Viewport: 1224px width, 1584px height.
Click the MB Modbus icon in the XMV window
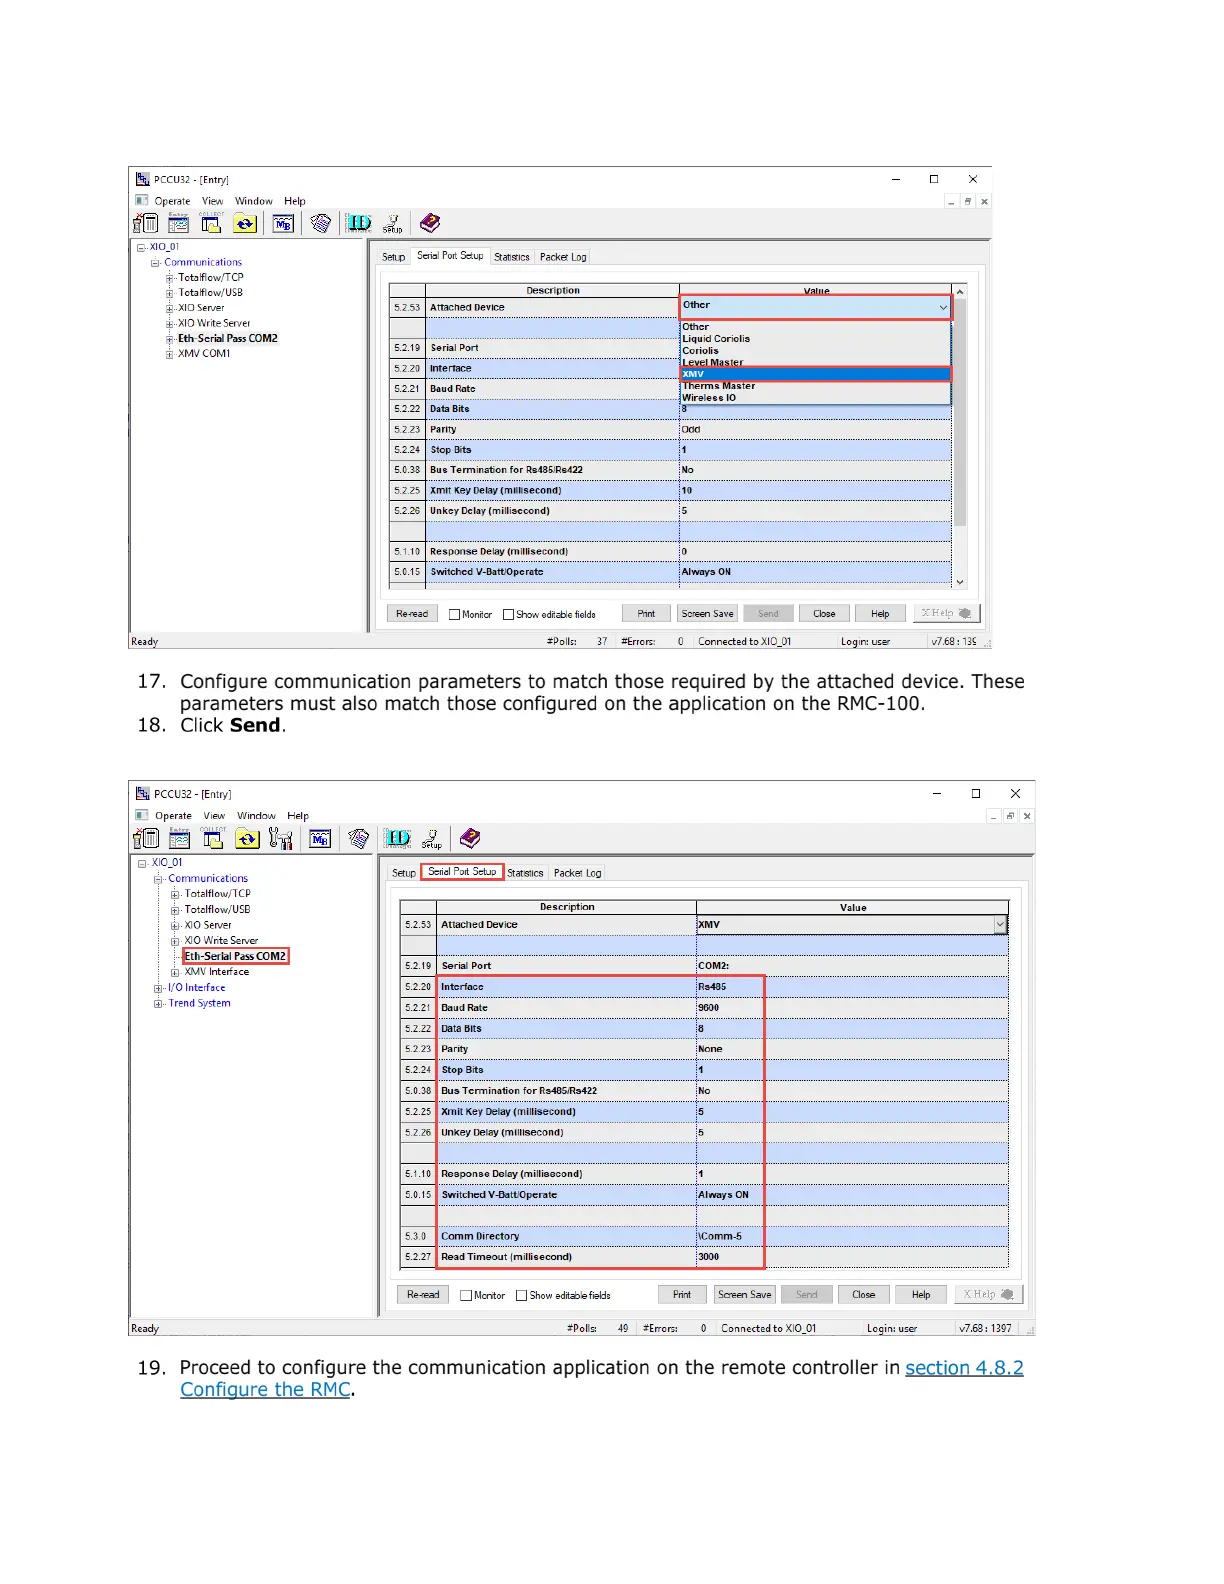320,839
